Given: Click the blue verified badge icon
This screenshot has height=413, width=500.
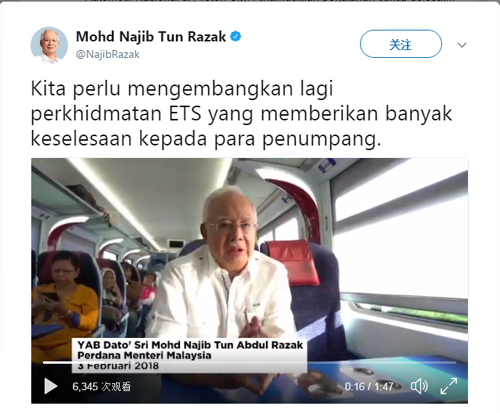Looking at the screenshot, I should tap(236, 36).
